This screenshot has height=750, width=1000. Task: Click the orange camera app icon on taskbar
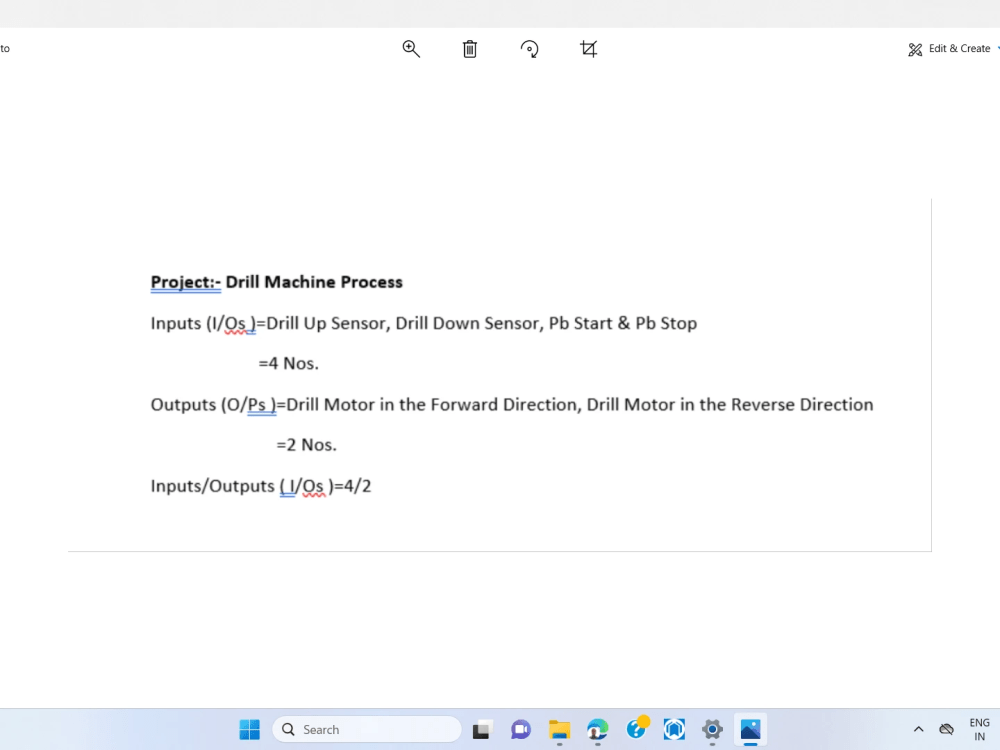coord(636,729)
